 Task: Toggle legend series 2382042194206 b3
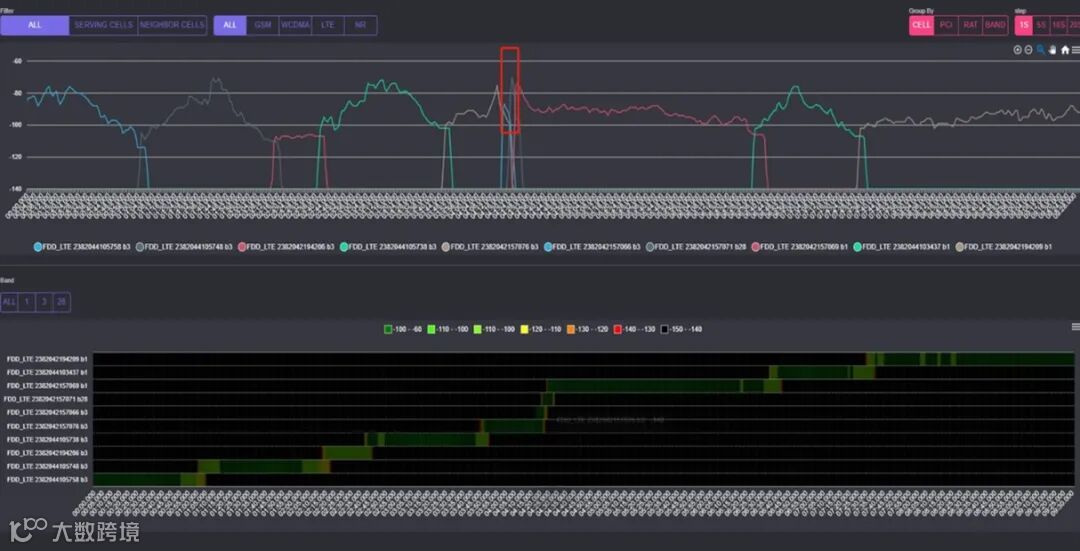(287, 247)
